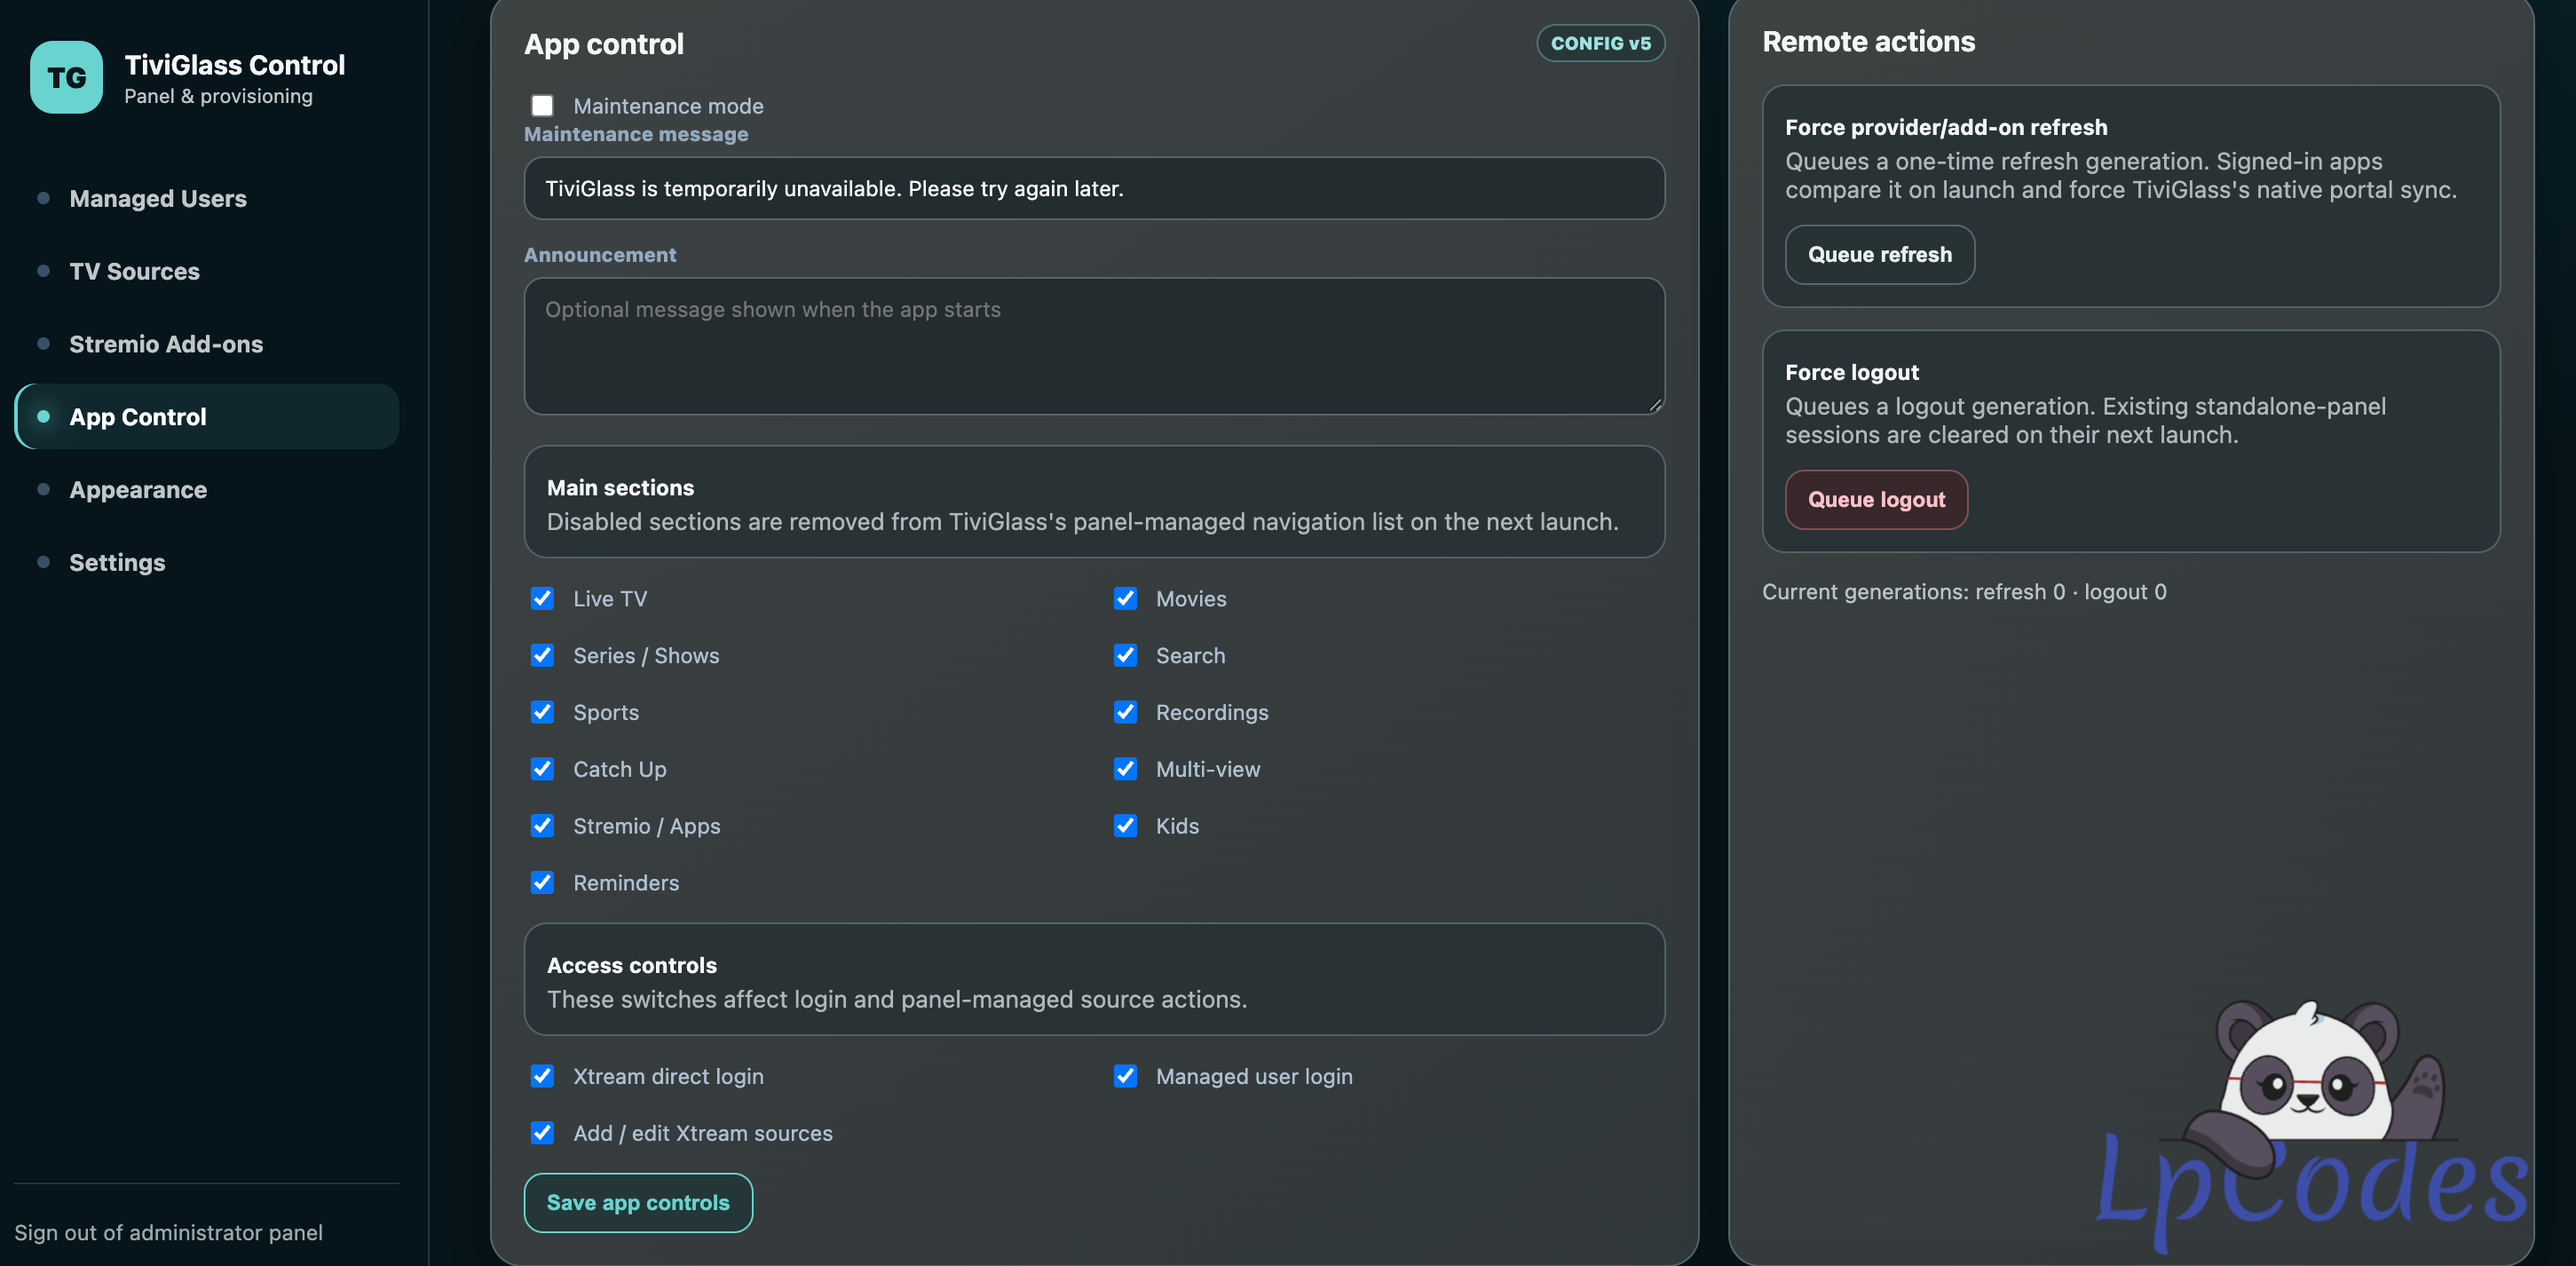This screenshot has height=1266, width=2576.
Task: Uncheck the Live TV section
Action: [x=542, y=599]
